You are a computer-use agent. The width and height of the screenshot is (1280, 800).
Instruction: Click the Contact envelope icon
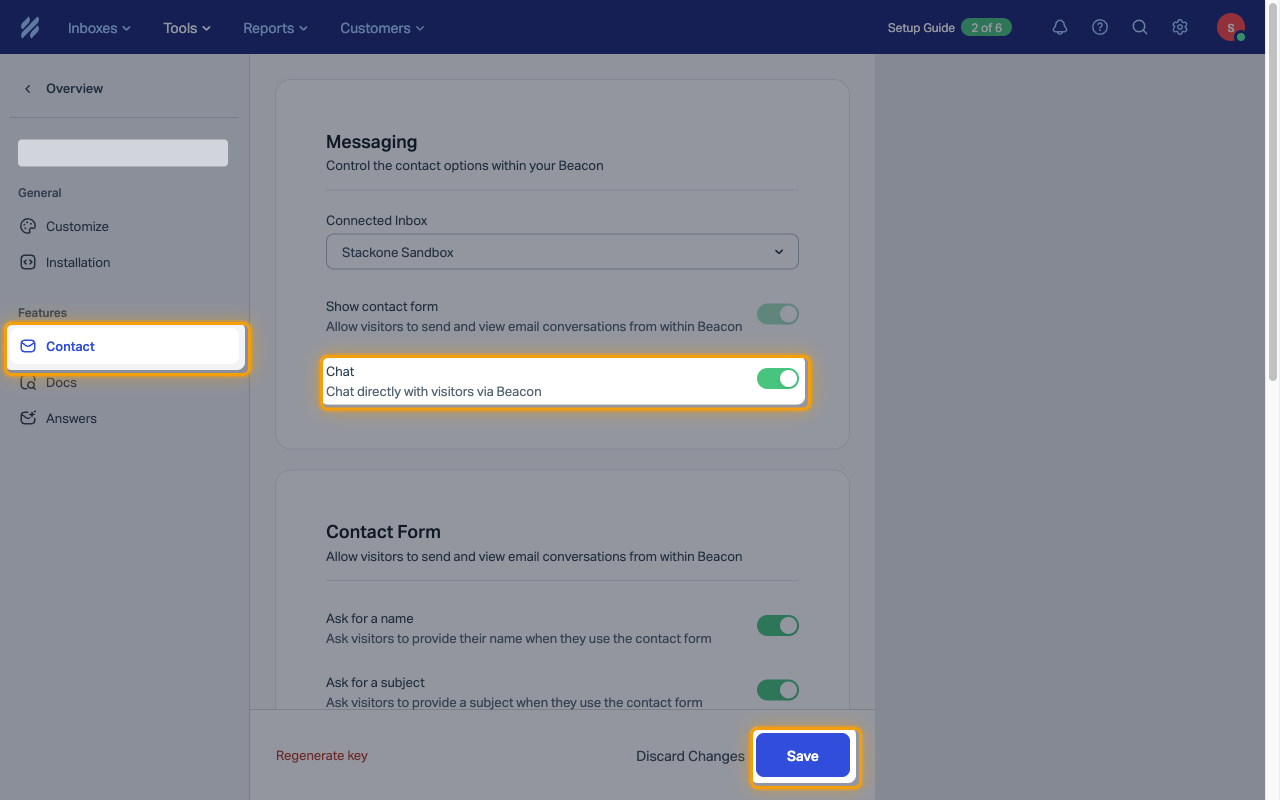click(x=28, y=346)
